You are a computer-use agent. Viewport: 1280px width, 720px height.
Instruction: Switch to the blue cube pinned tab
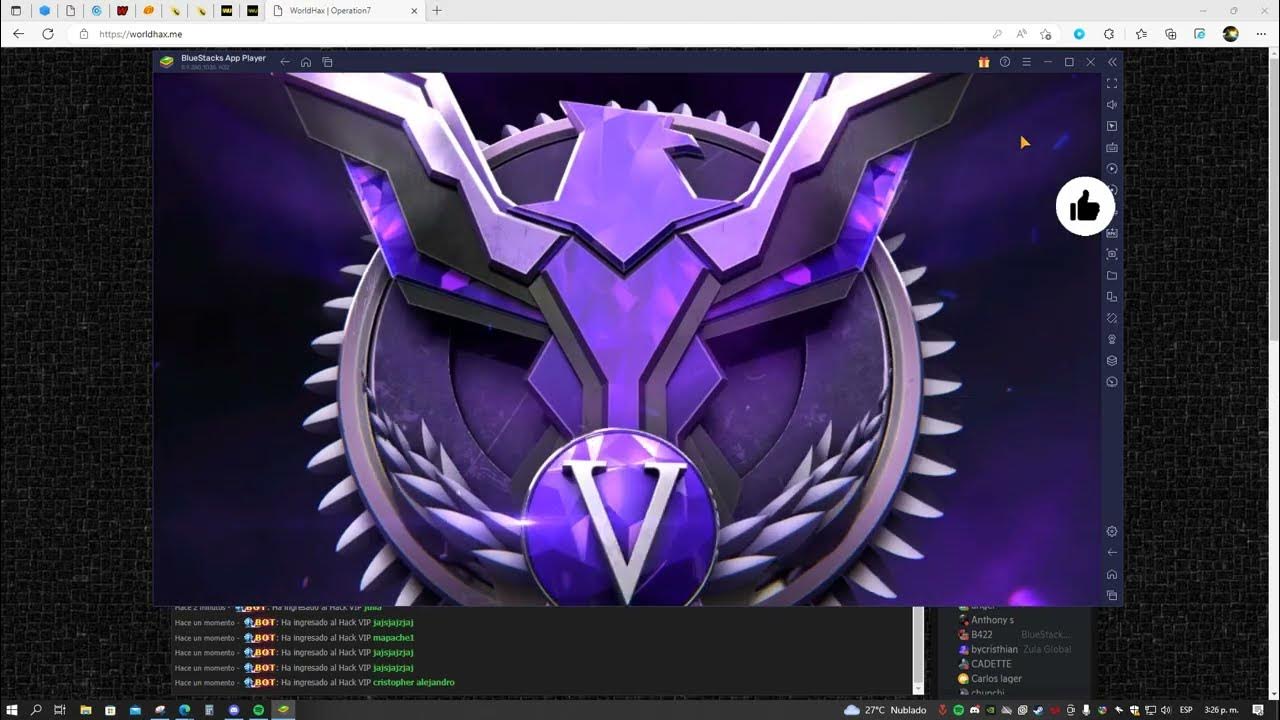pyautogui.click(x=44, y=11)
